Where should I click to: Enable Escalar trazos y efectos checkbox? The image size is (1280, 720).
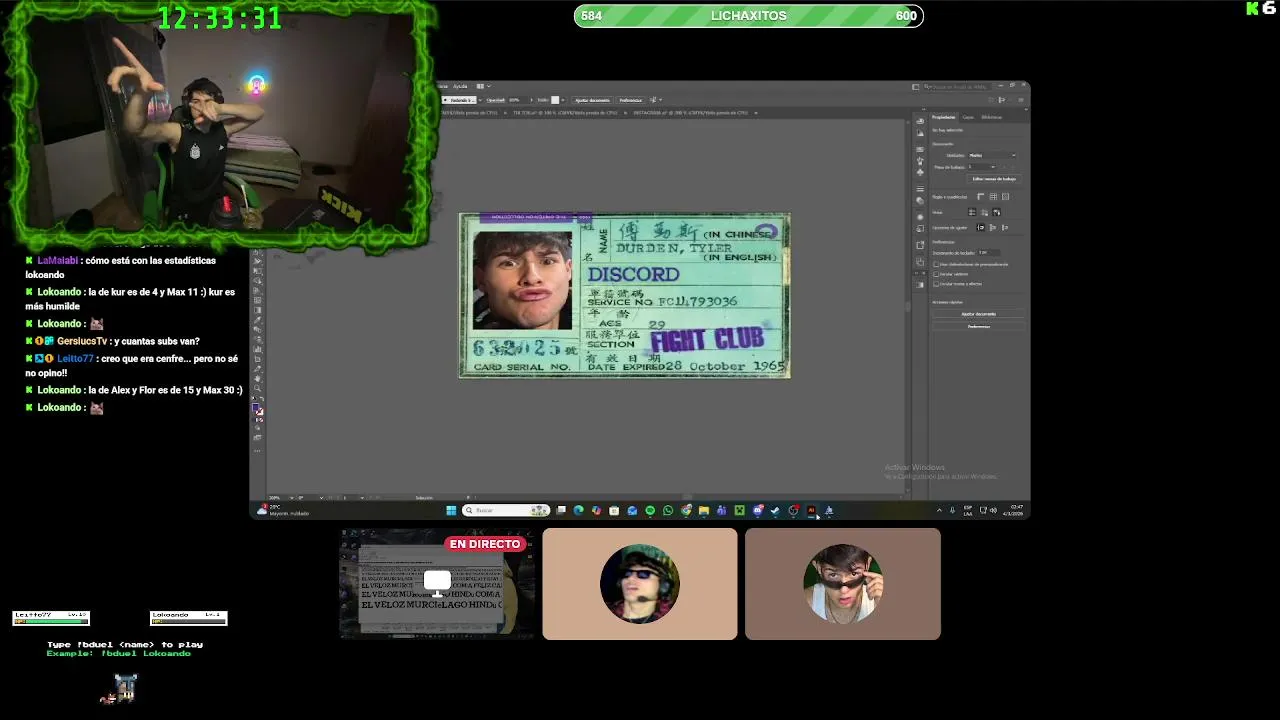(x=936, y=284)
